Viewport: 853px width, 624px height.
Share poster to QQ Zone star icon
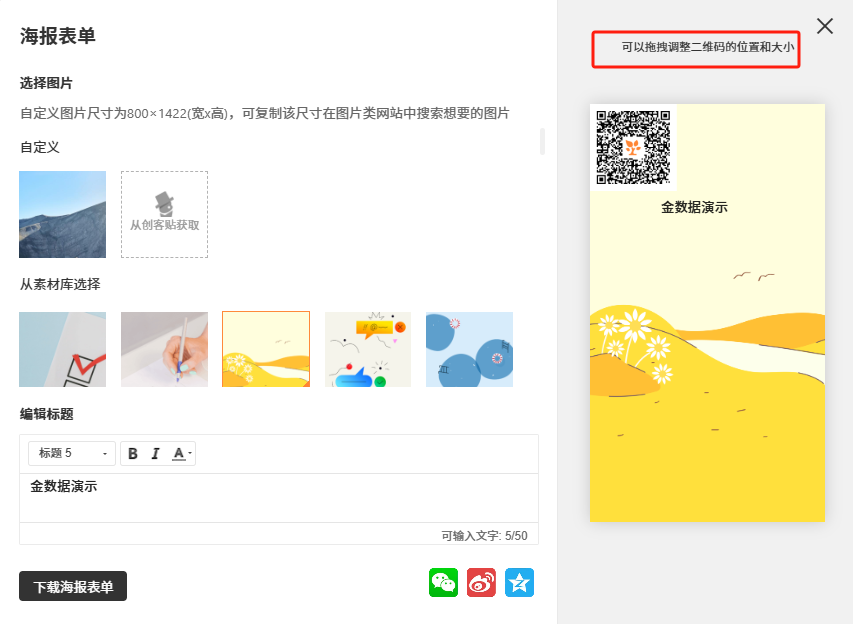520,583
